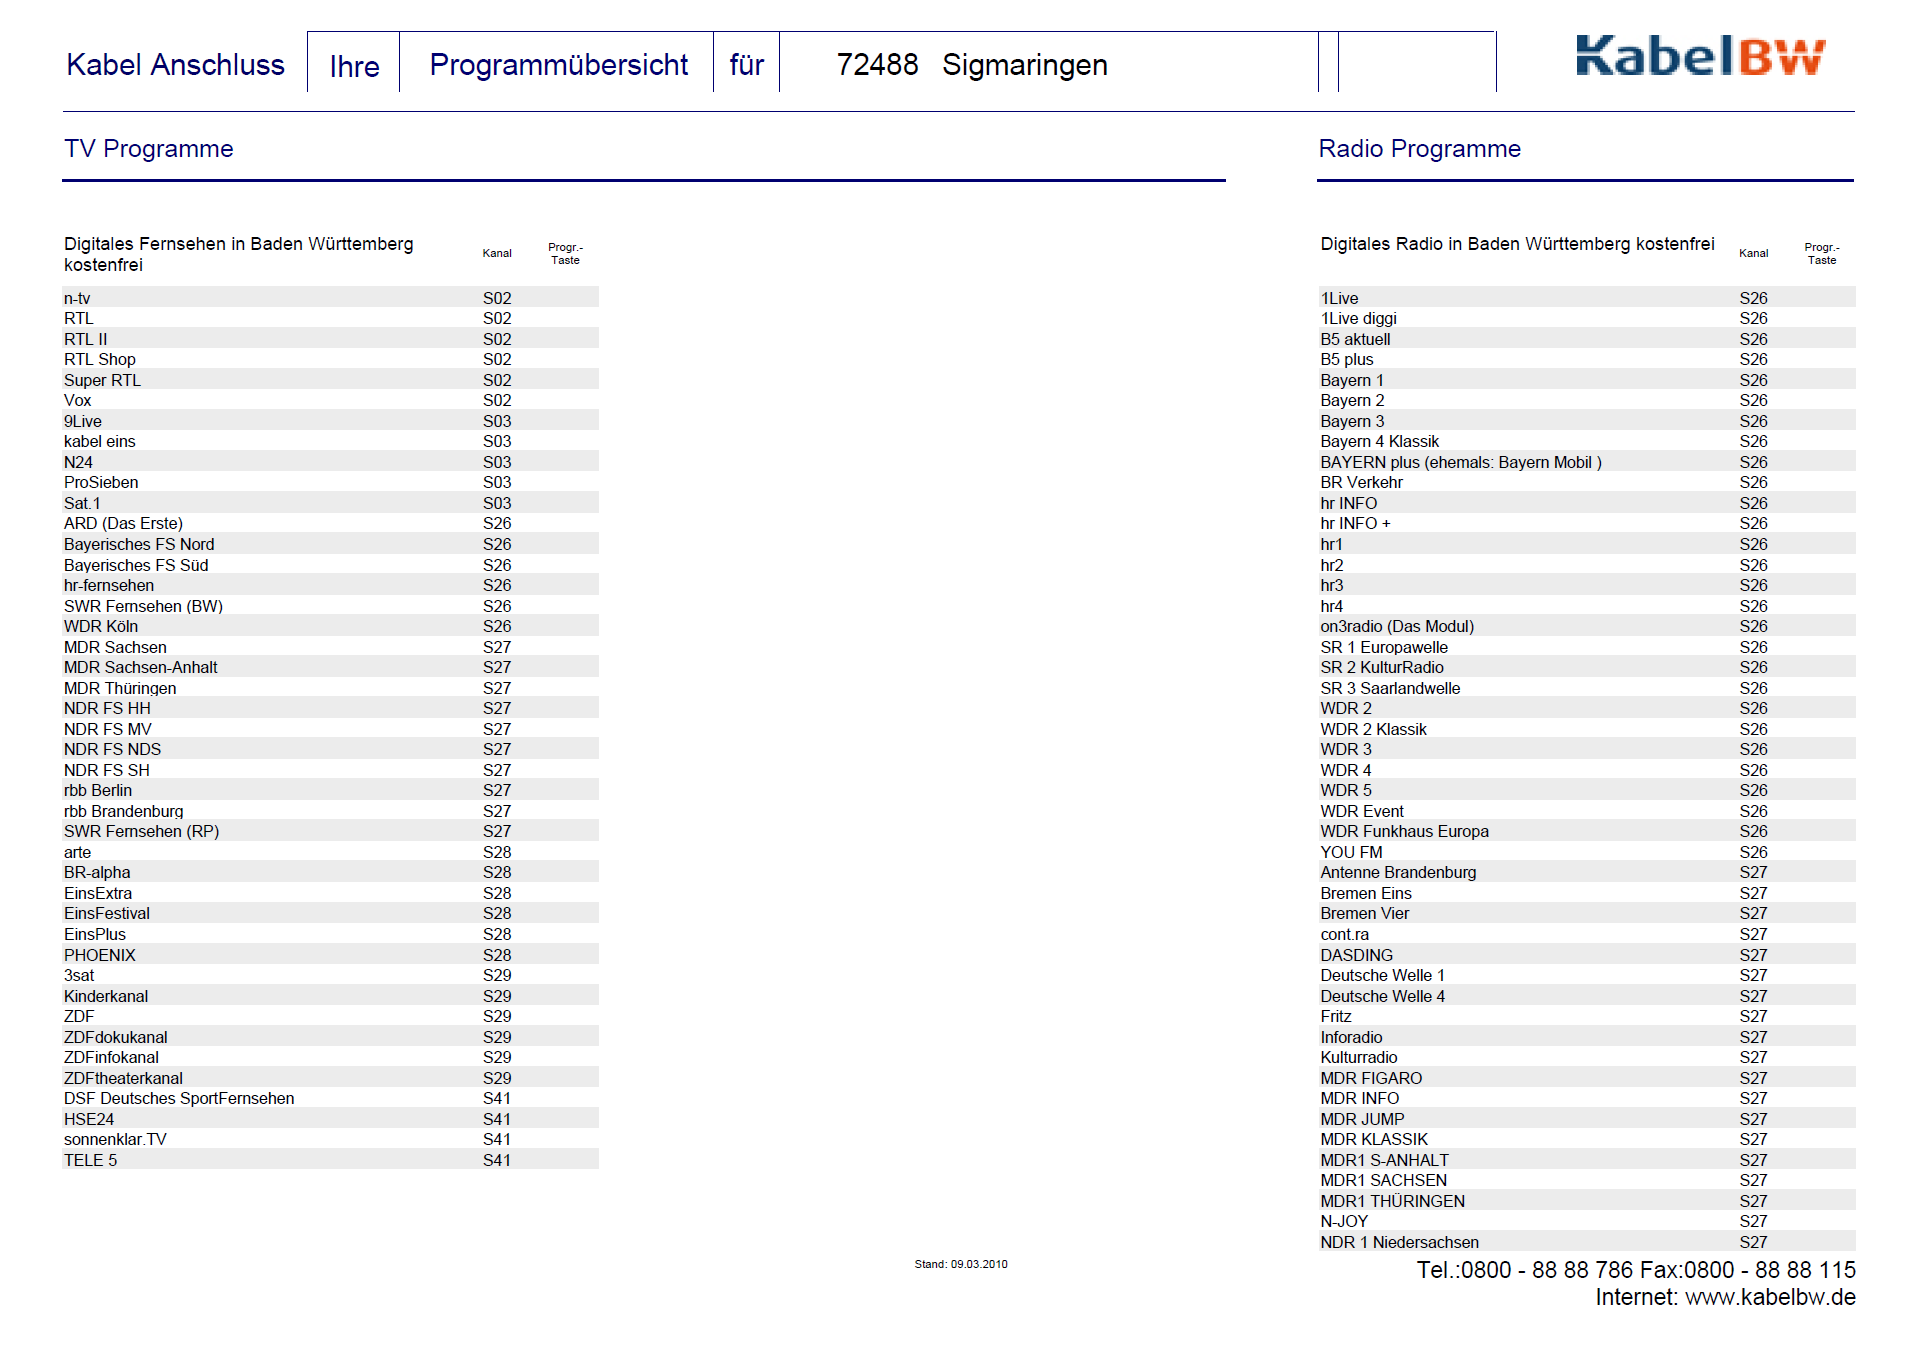Image resolution: width=1920 pixels, height=1357 pixels.
Task: Click the Tel. 0800 phone number line
Action: [1634, 1270]
